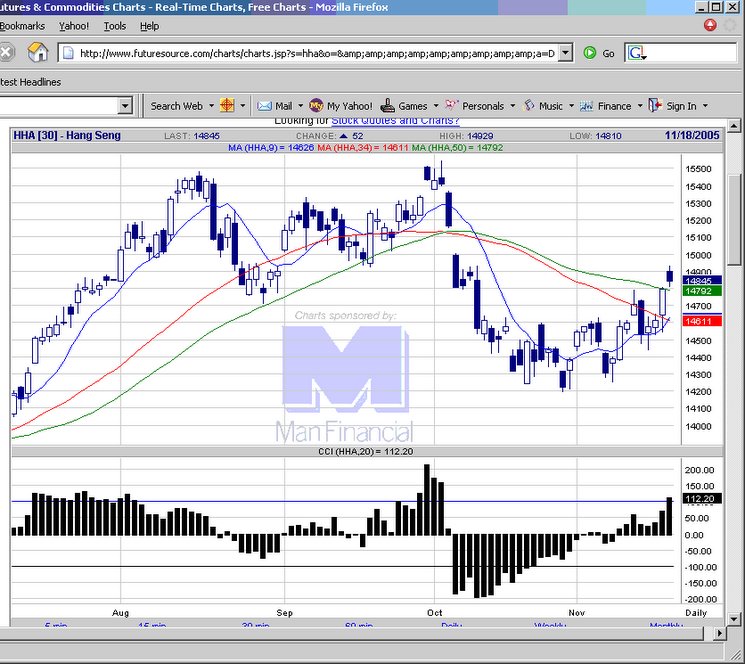Click the red update arrow icon
The height and width of the screenshot is (664, 745).
click(x=710, y=25)
